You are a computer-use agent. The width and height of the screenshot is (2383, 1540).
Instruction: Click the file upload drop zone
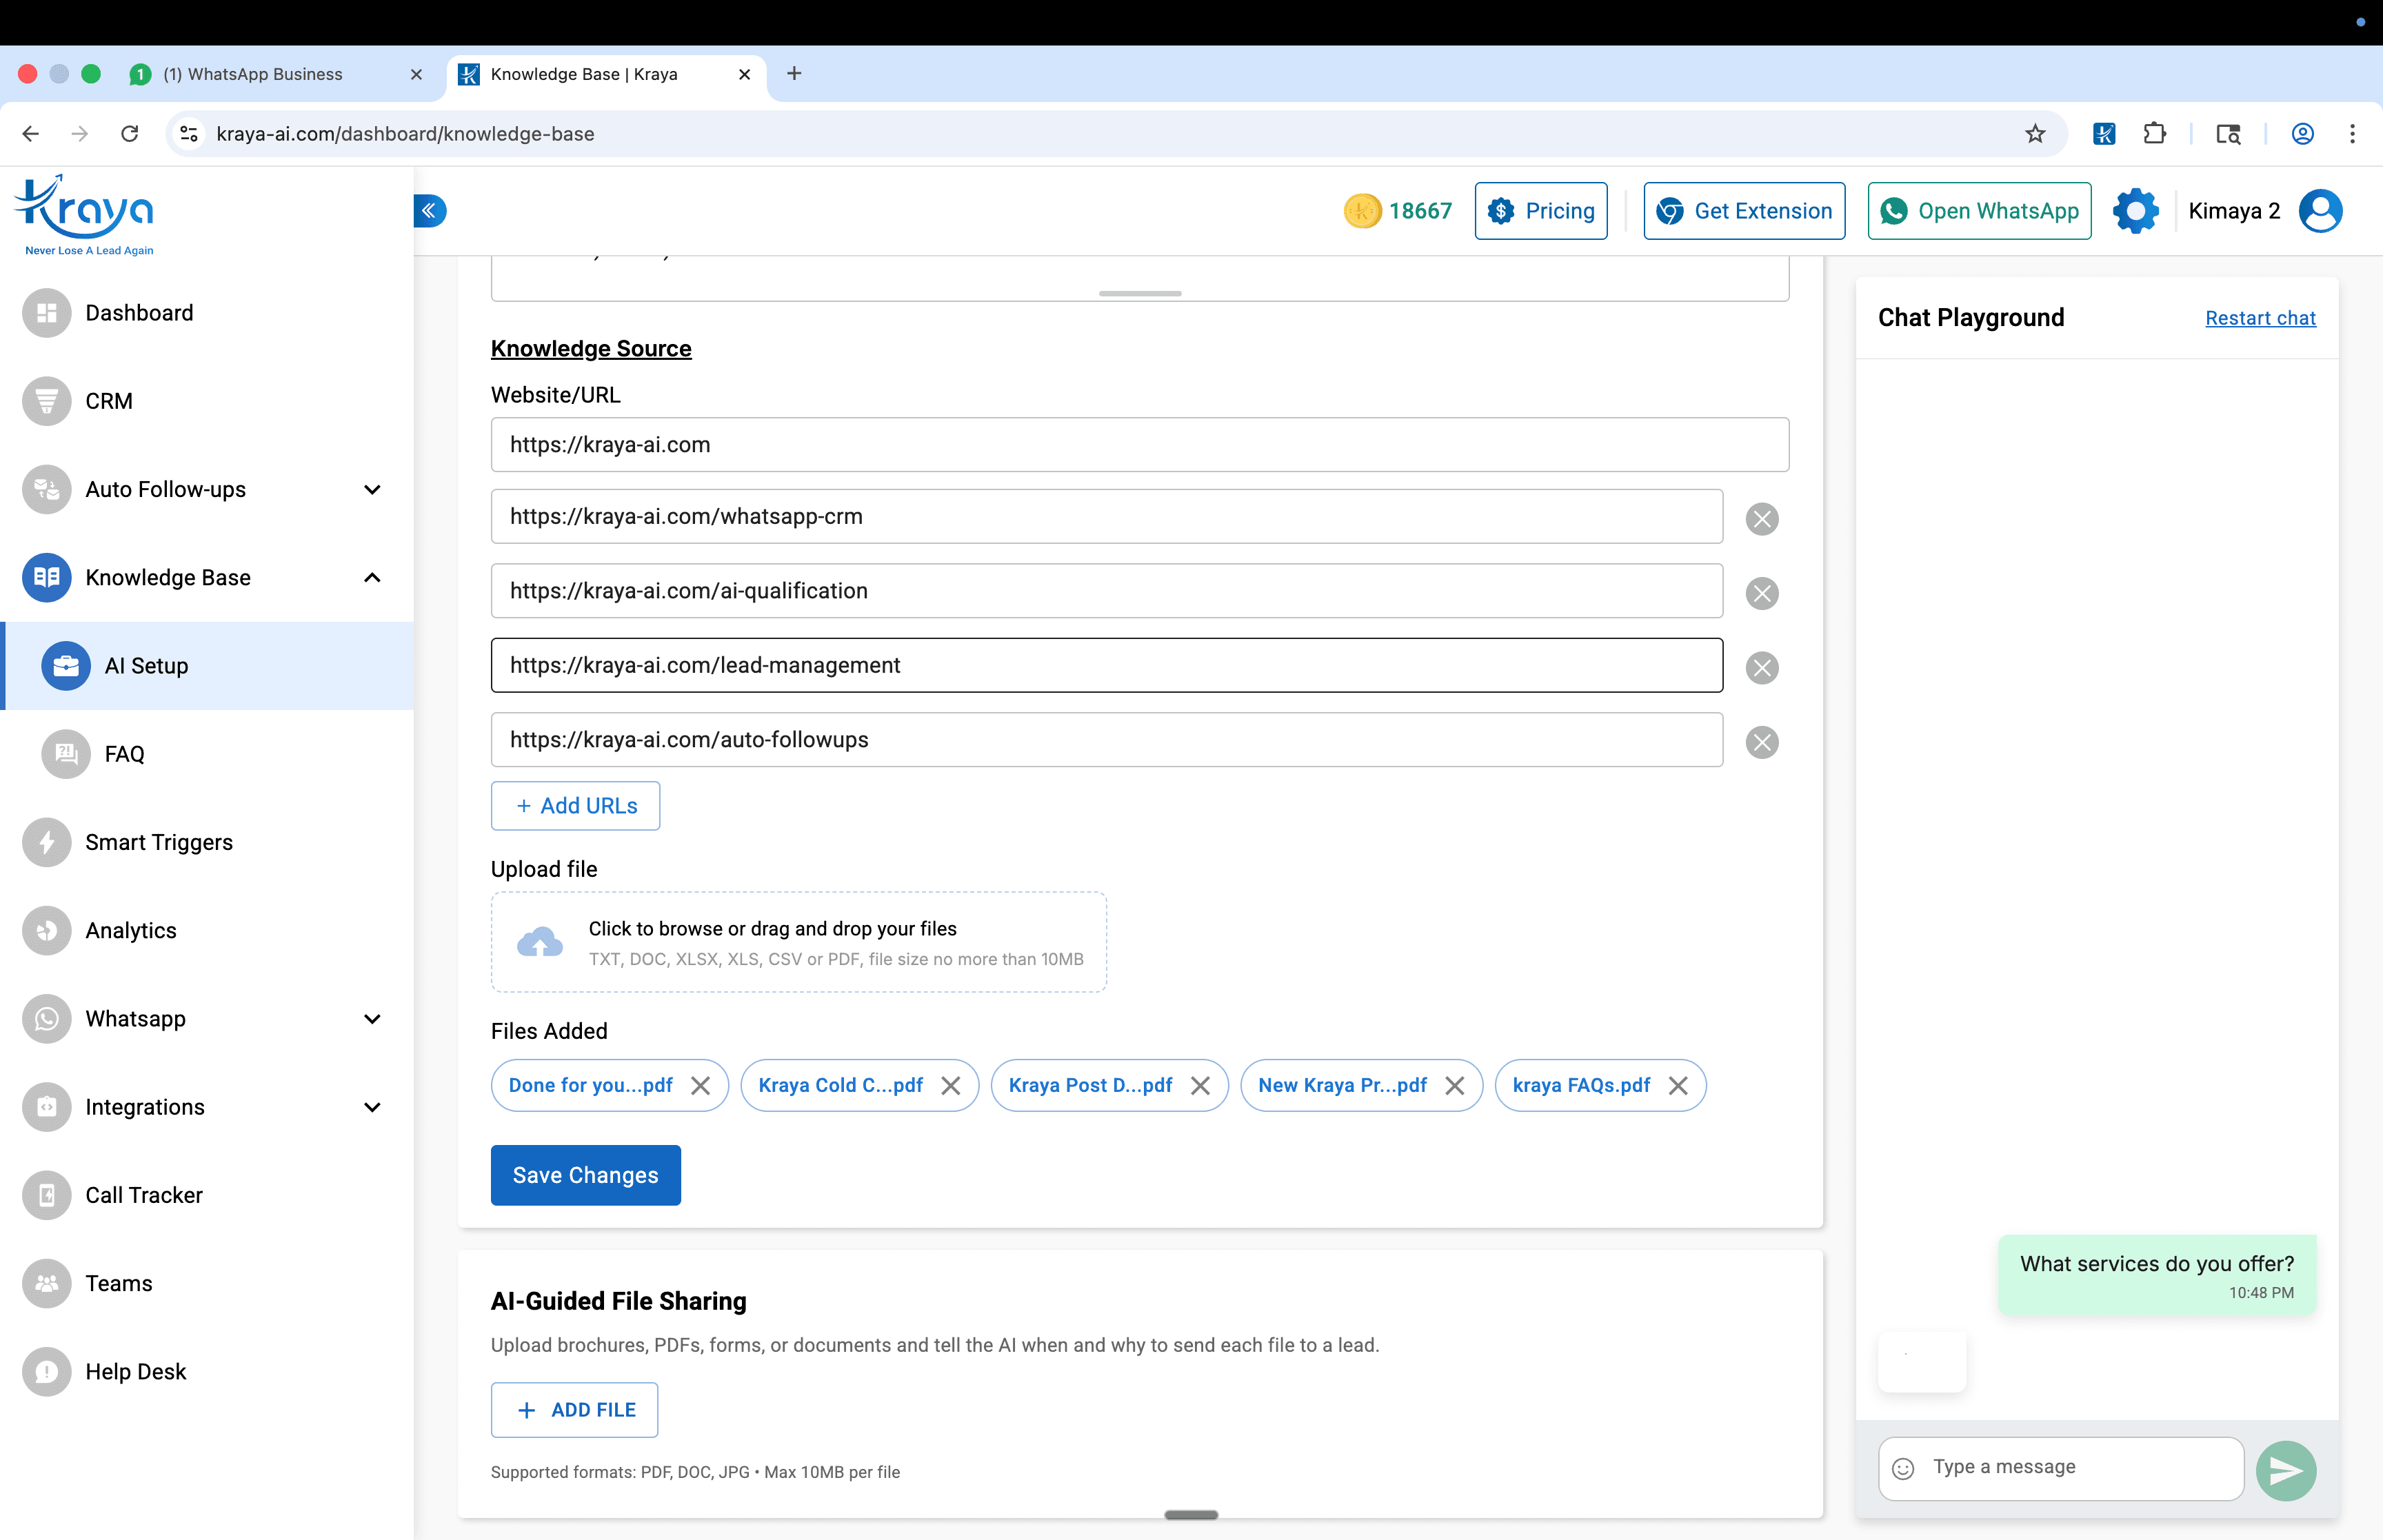pos(799,942)
